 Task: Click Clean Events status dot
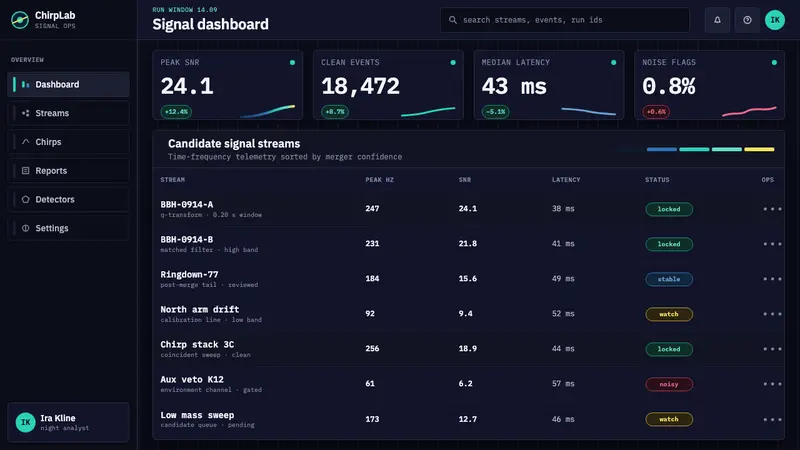(x=453, y=62)
